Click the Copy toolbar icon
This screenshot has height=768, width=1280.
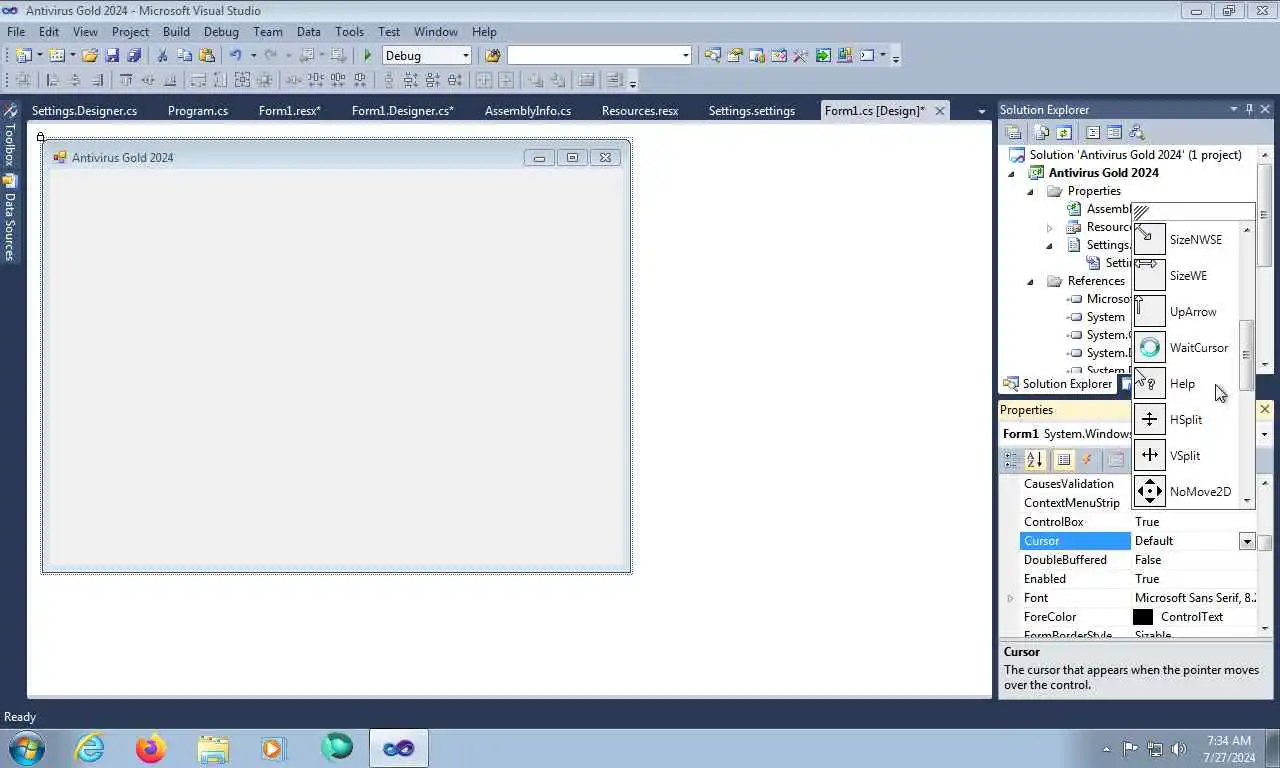pos(184,56)
